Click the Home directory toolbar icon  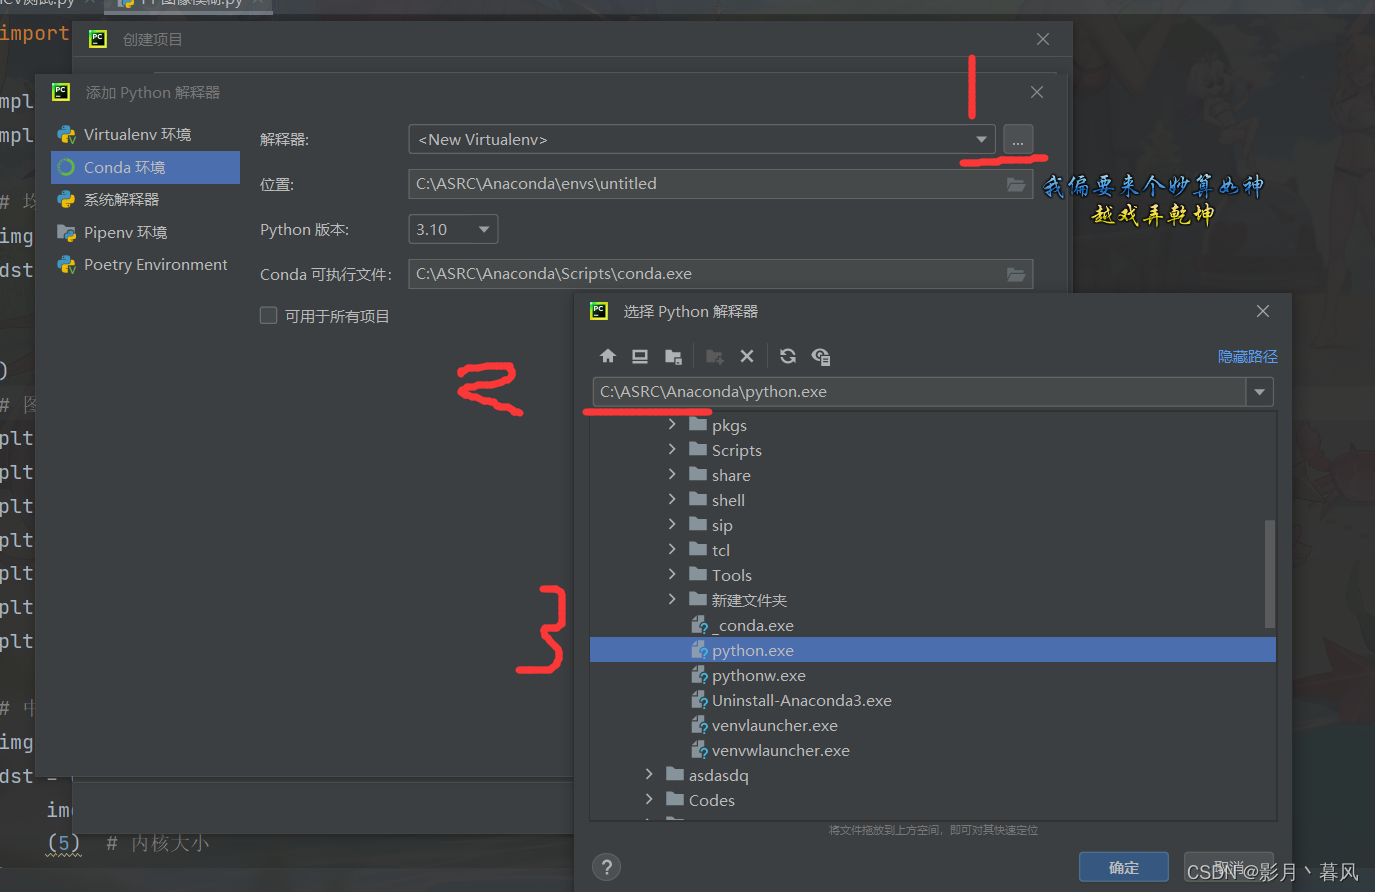coord(608,356)
